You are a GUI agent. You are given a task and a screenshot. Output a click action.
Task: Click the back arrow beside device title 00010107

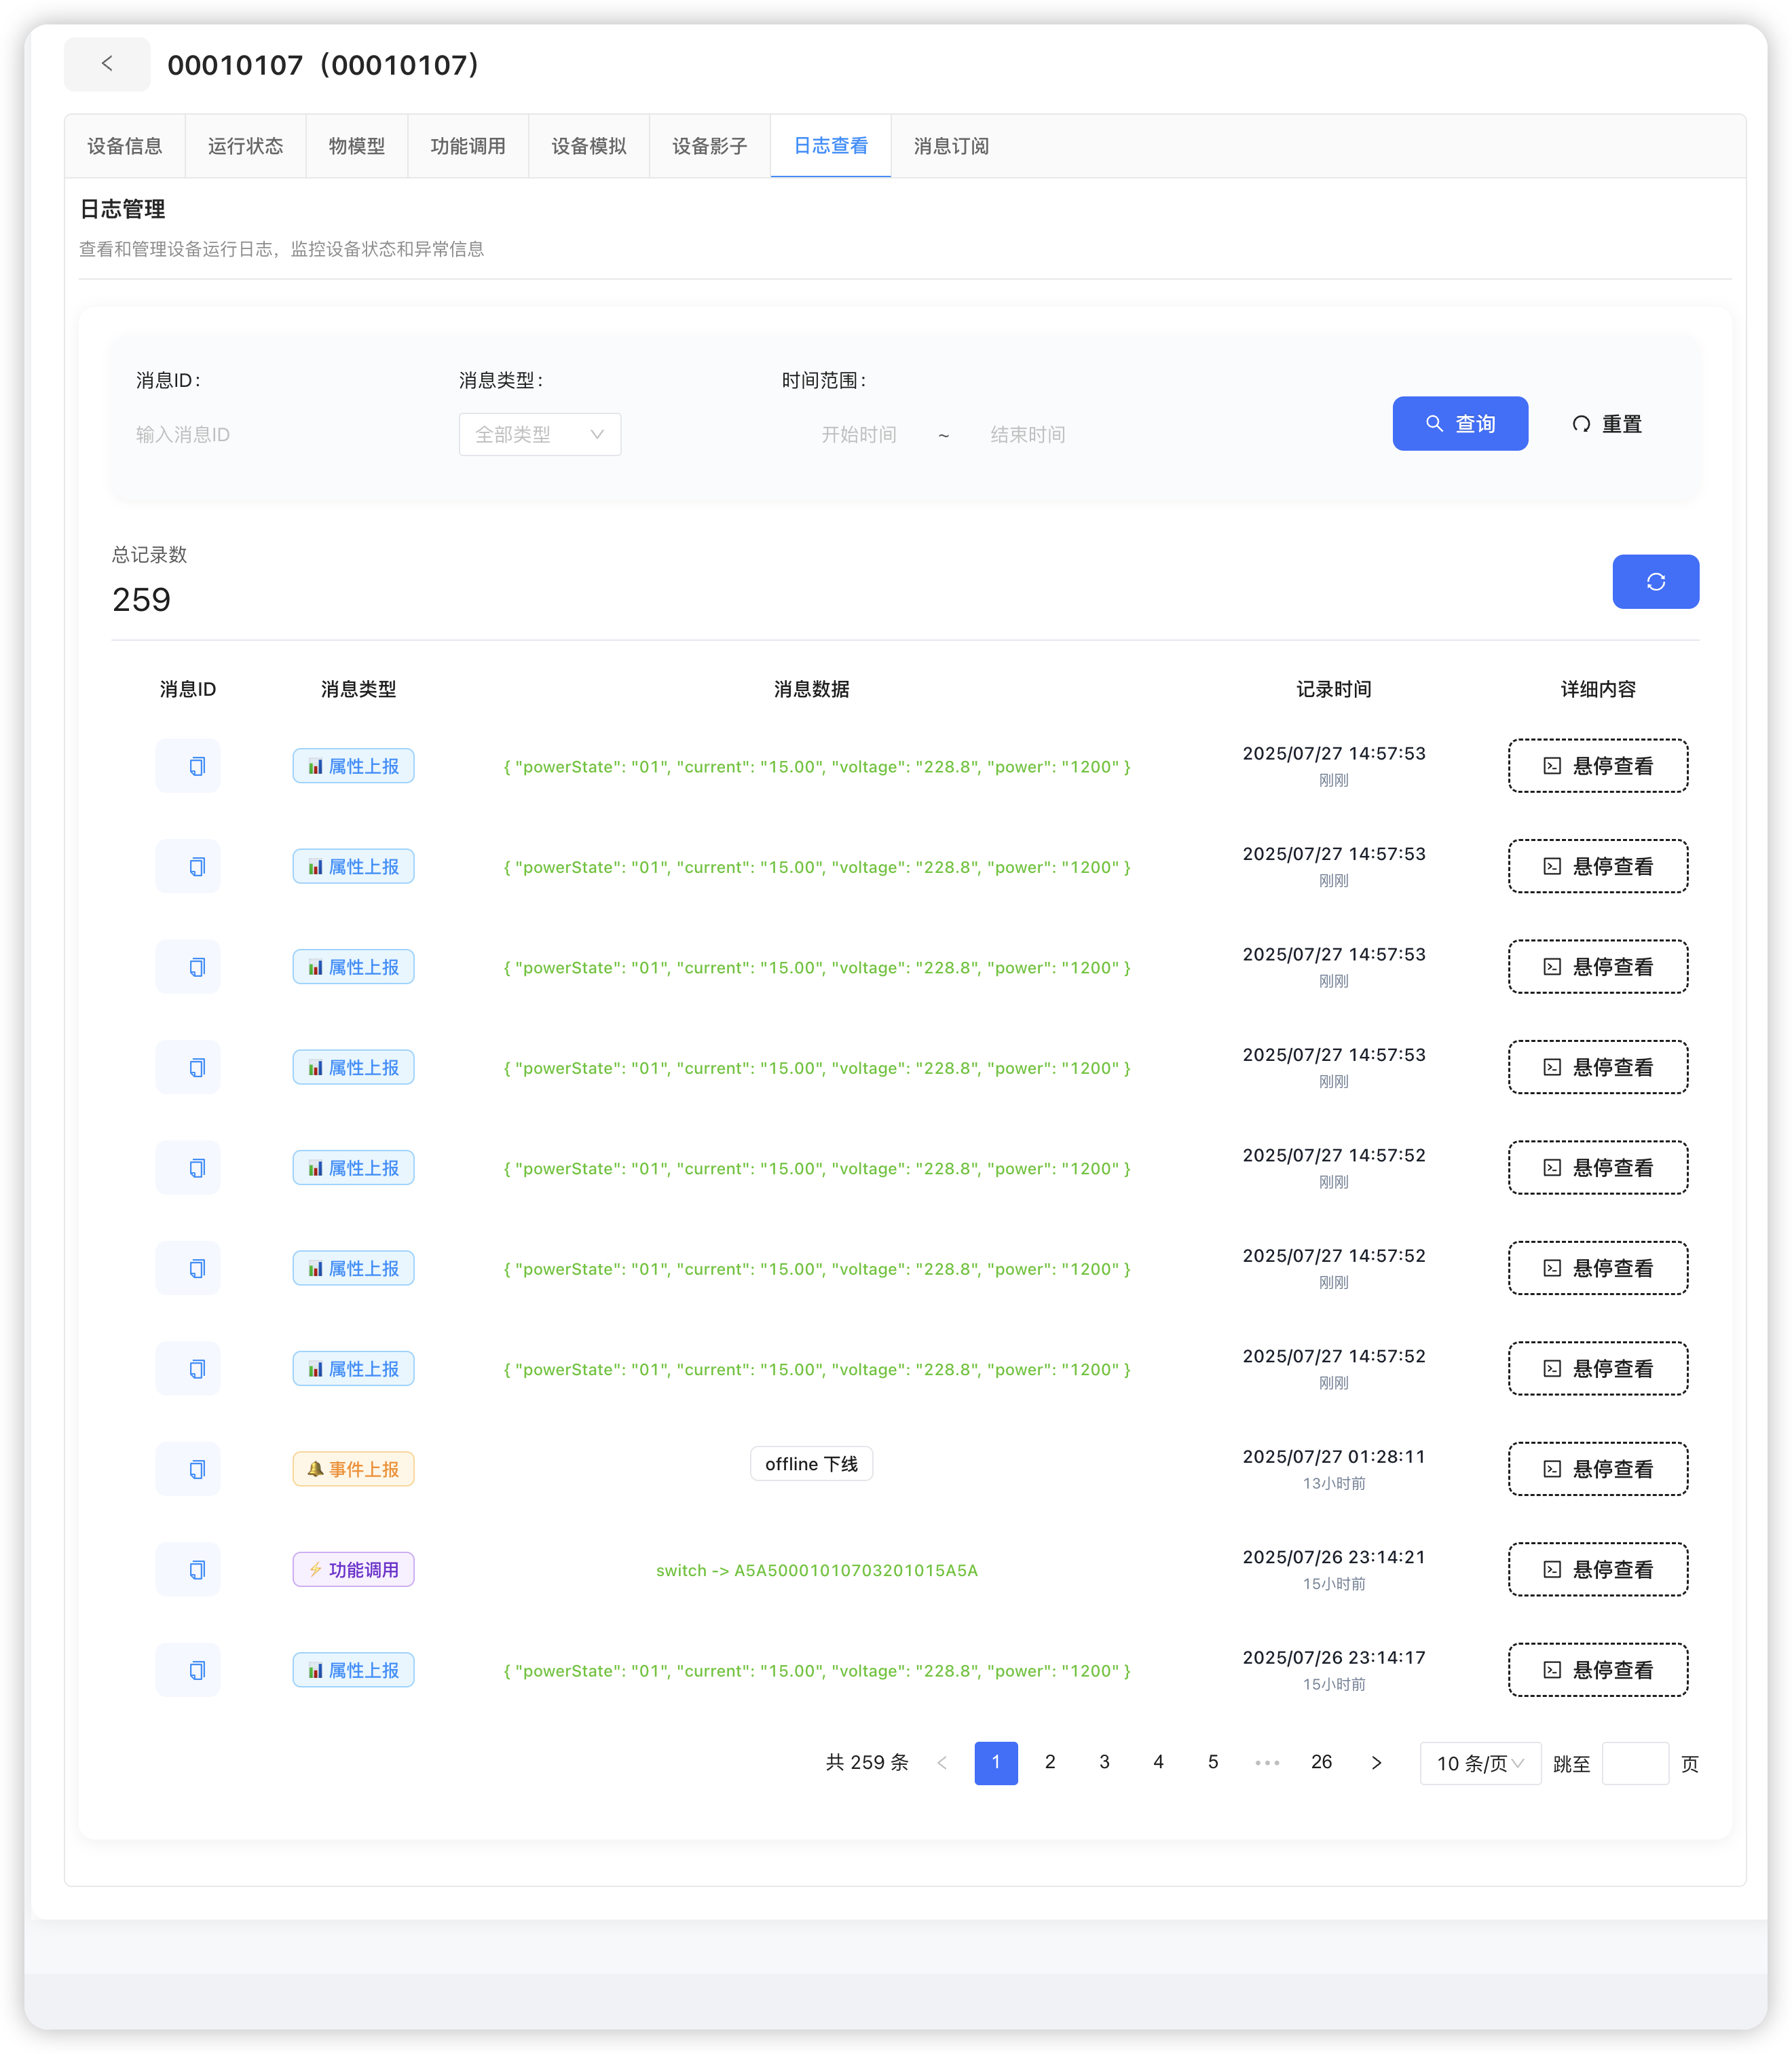click(x=106, y=63)
